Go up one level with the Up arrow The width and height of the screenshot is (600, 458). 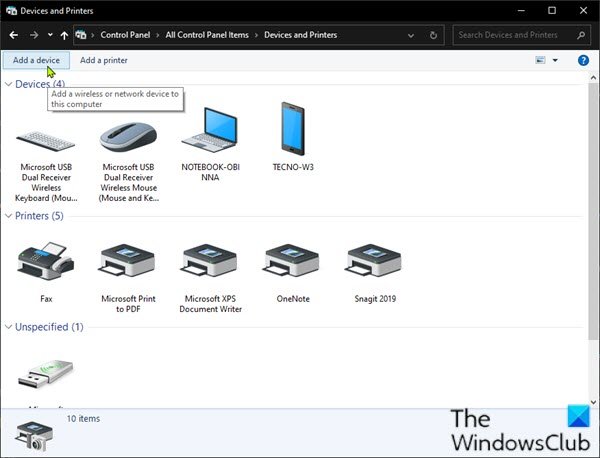point(64,36)
